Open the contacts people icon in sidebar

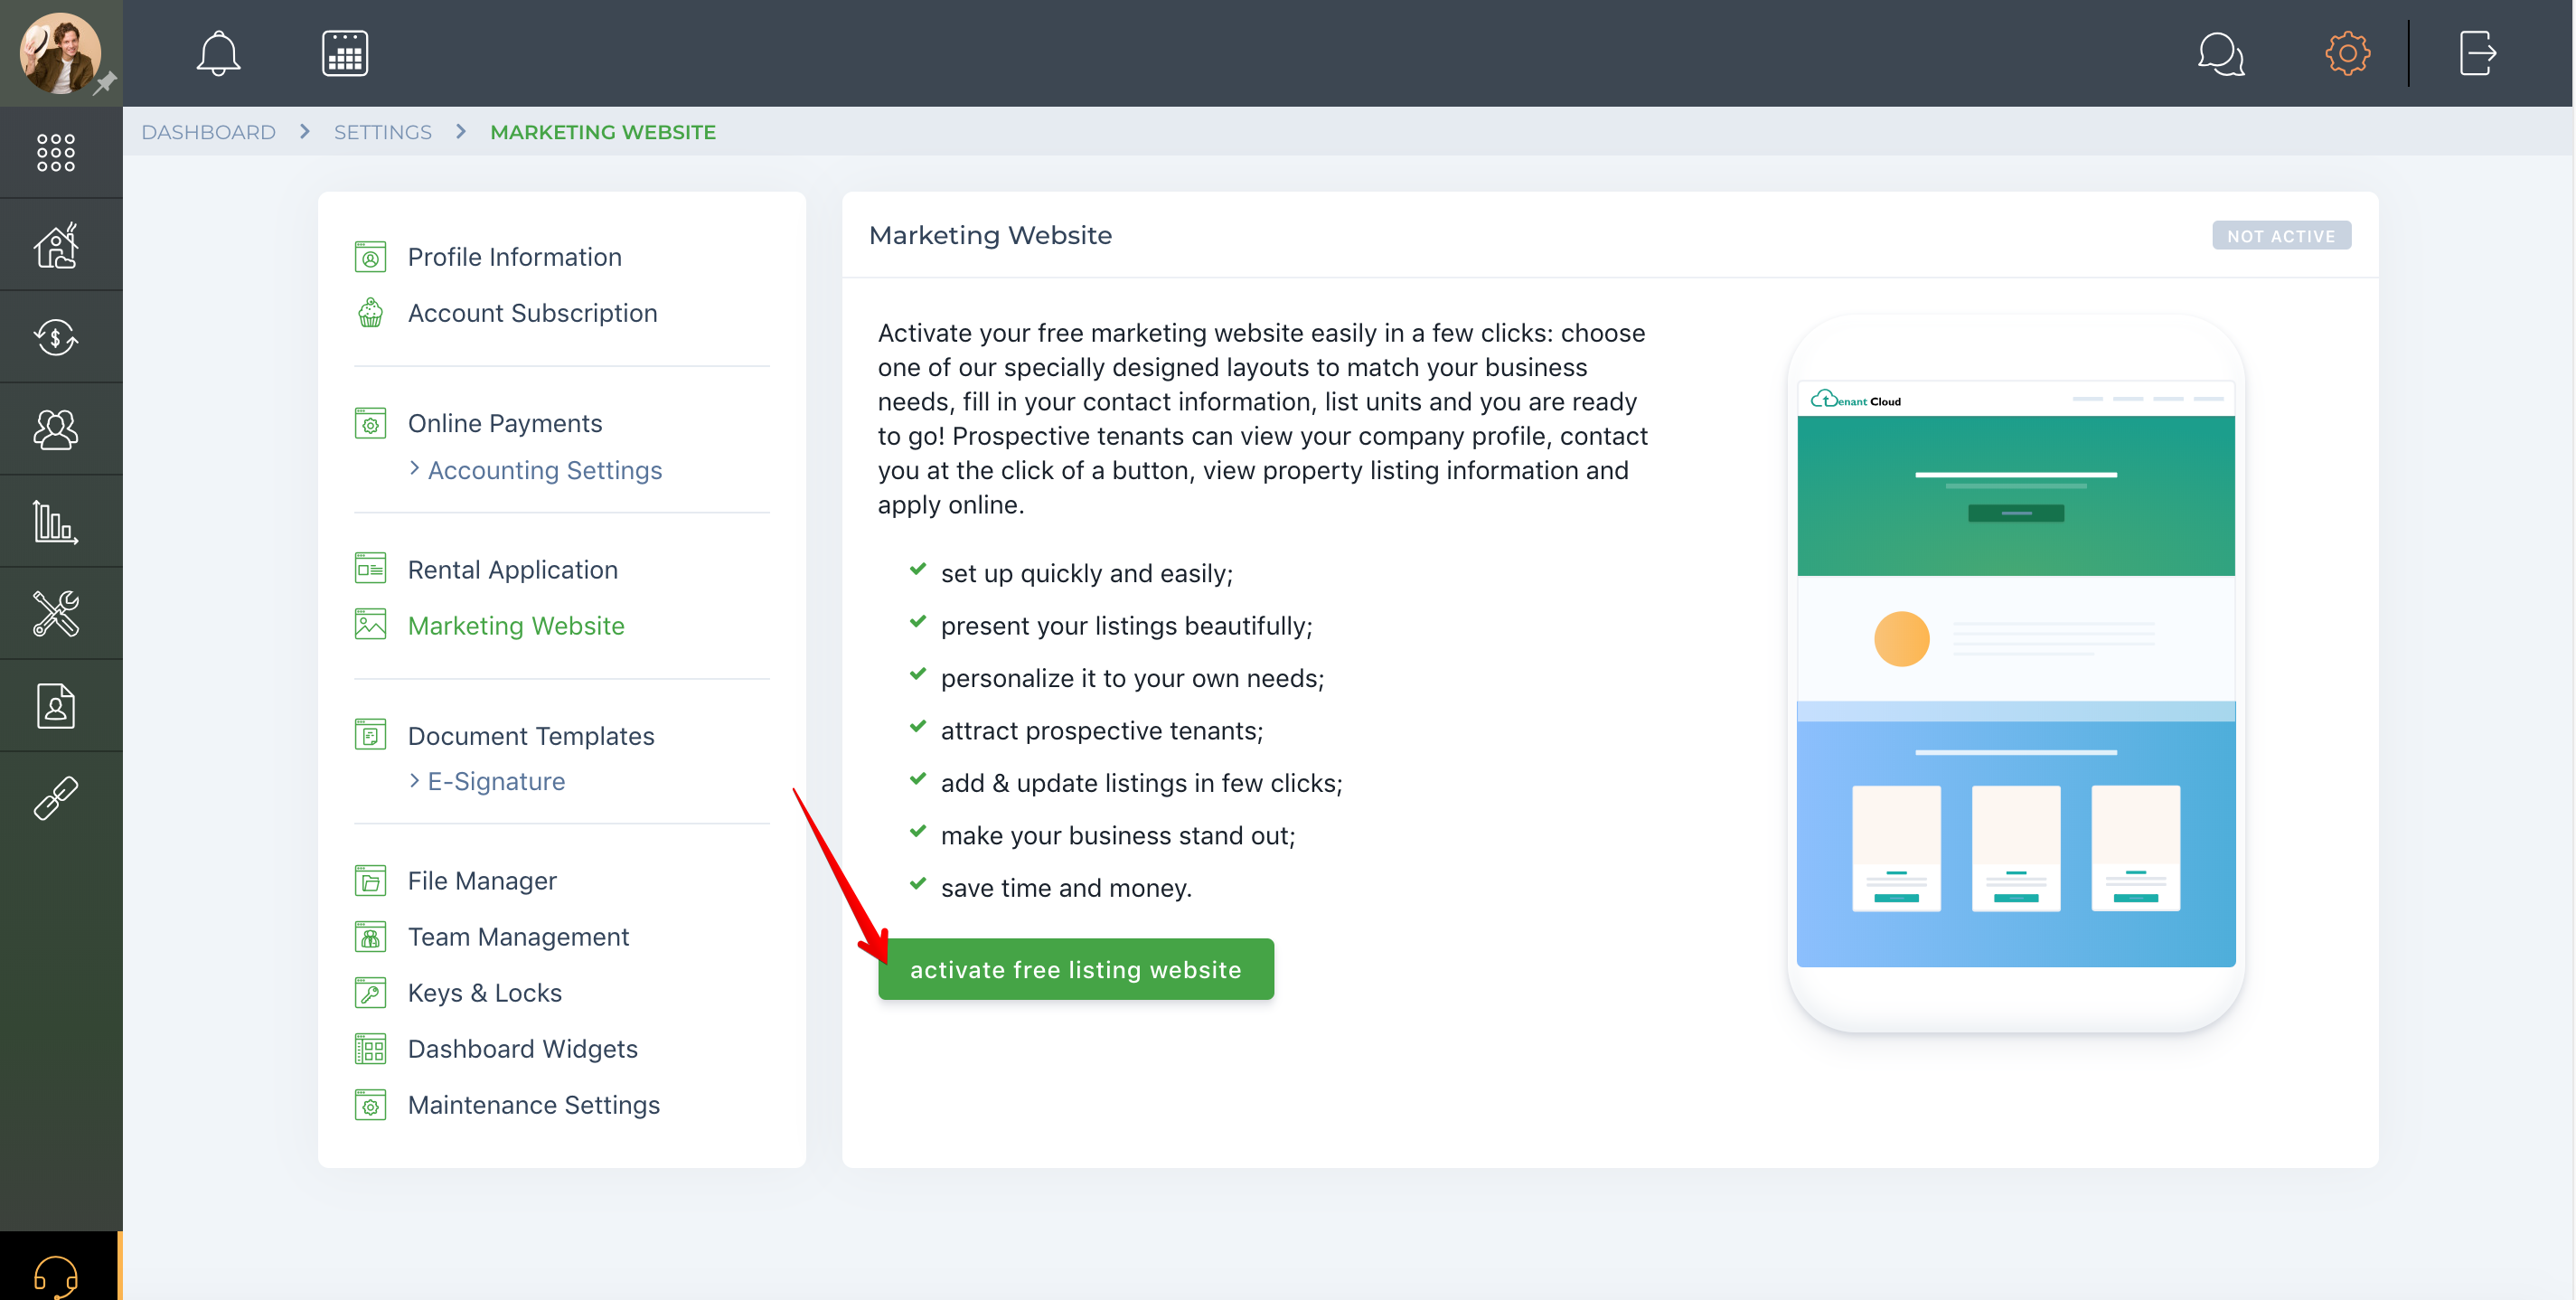[x=56, y=429]
